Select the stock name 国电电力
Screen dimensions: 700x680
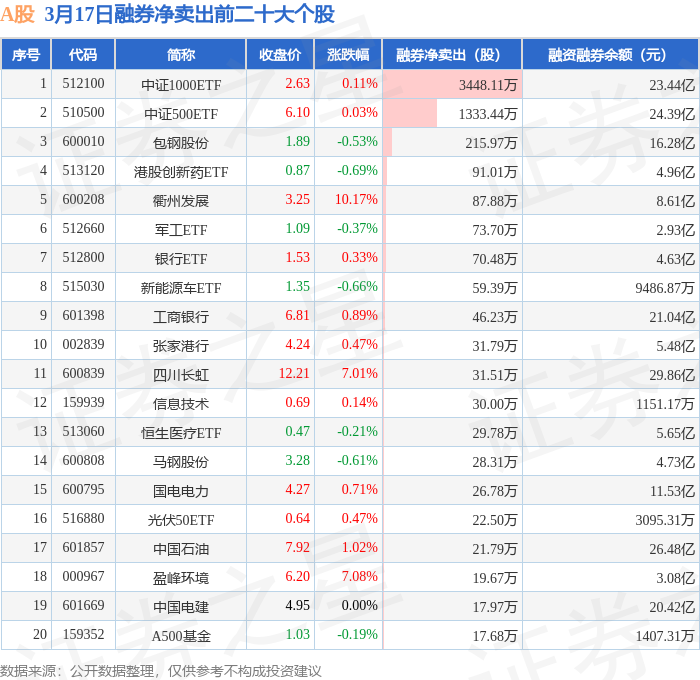pyautogui.click(x=181, y=491)
